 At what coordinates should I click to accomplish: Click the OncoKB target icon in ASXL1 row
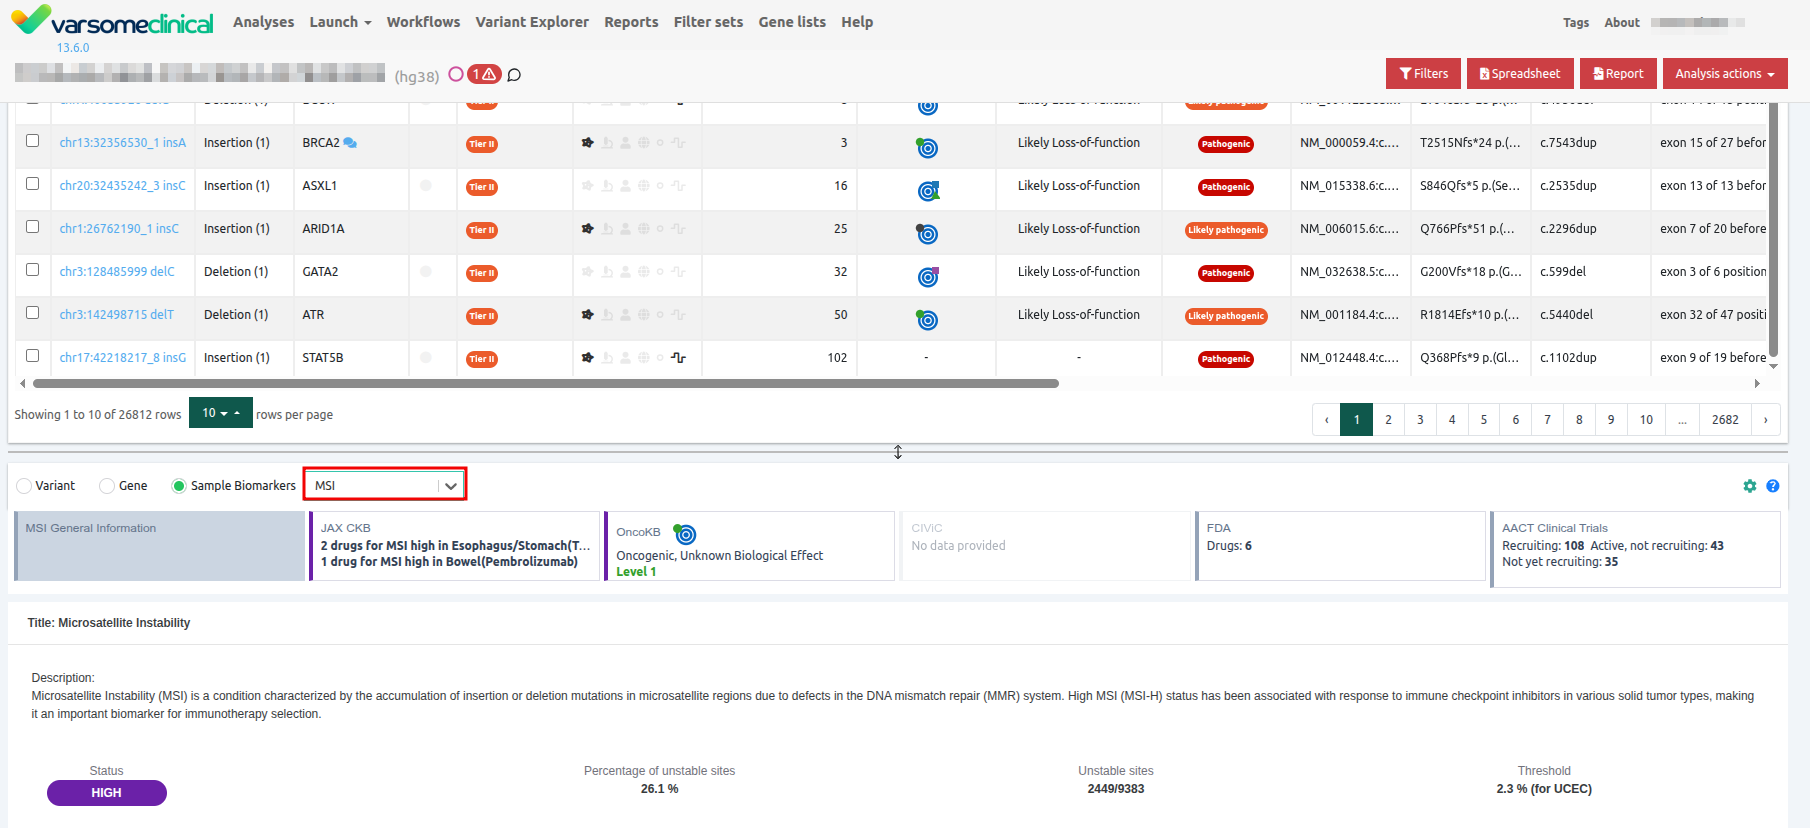click(928, 191)
